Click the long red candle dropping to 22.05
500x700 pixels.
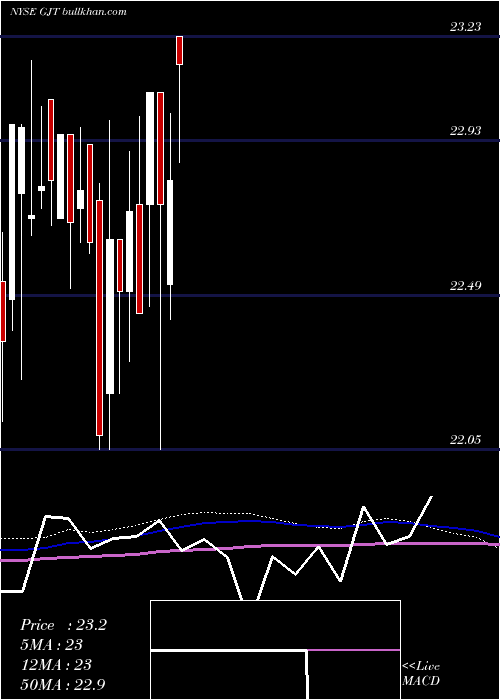click(100, 318)
